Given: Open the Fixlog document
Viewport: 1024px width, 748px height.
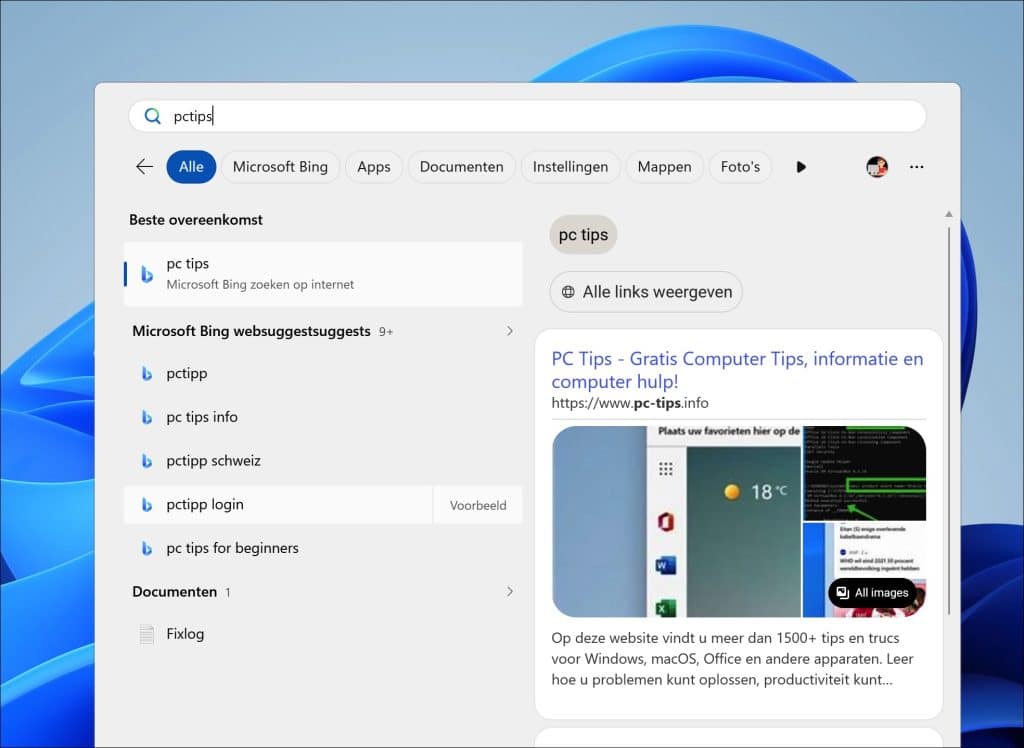Looking at the screenshot, I should [184, 633].
